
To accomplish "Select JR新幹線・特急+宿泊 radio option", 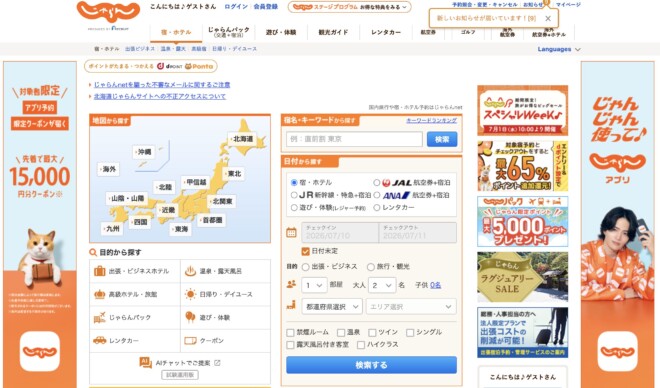I will (294, 195).
